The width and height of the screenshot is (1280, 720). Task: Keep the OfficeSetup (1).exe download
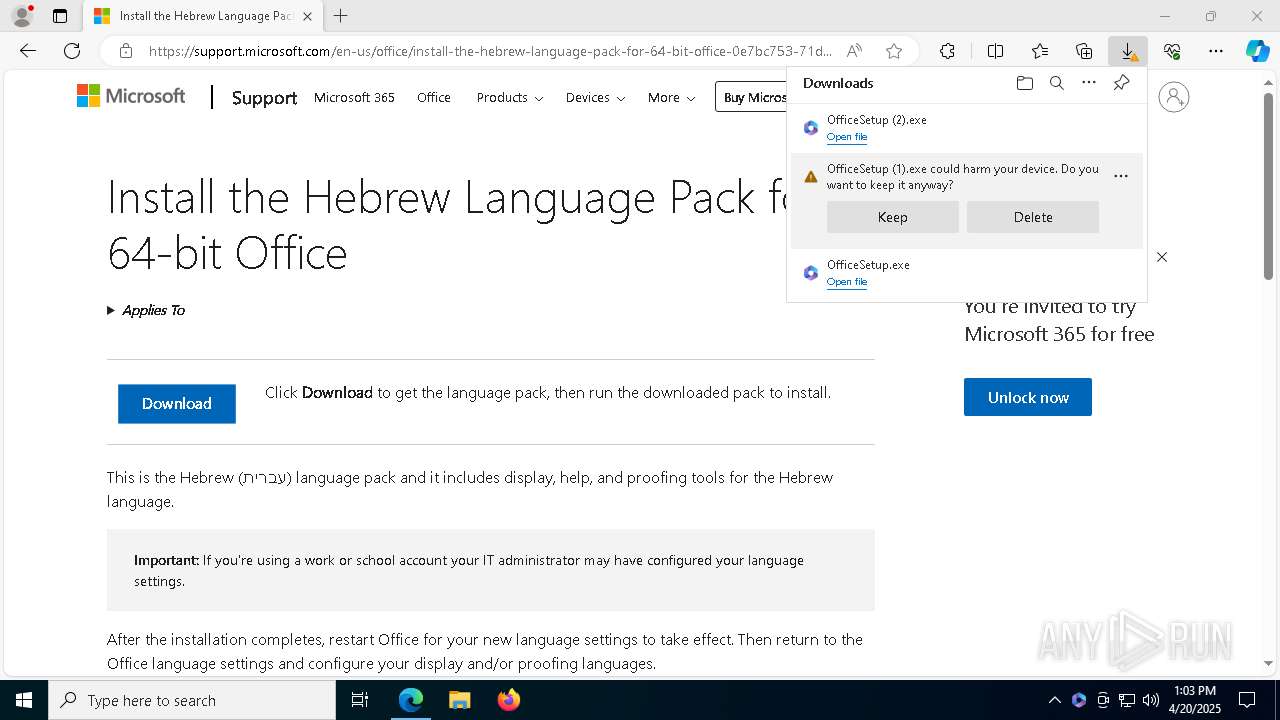tap(893, 217)
